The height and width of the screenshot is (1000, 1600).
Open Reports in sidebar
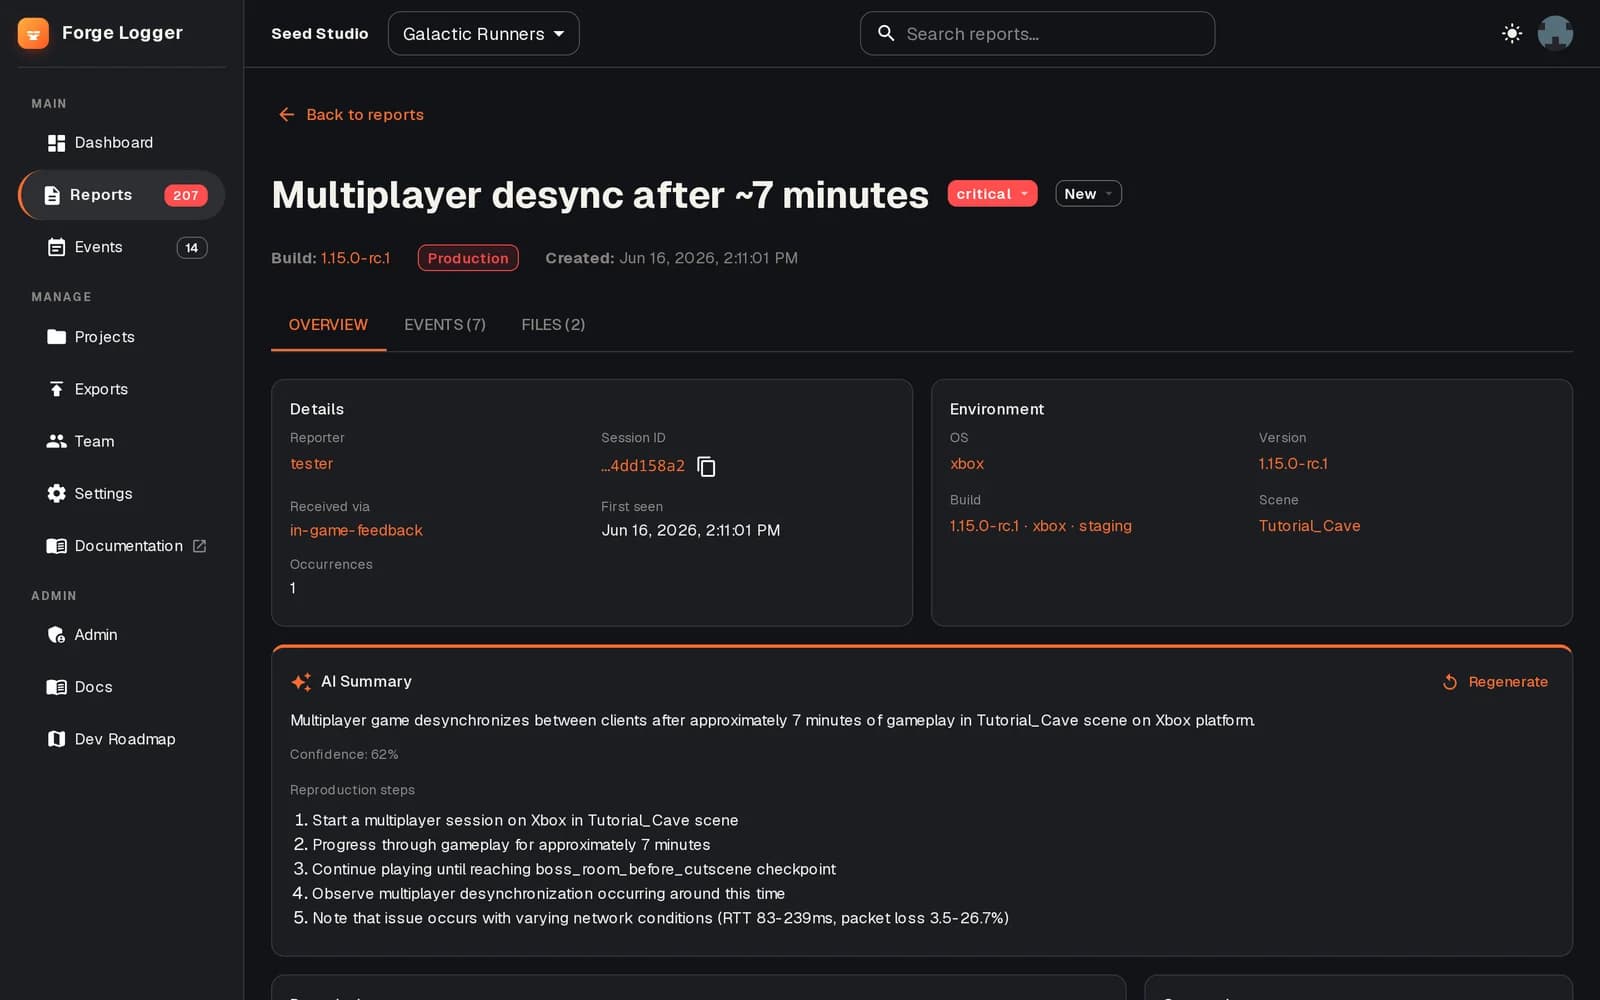[121, 195]
